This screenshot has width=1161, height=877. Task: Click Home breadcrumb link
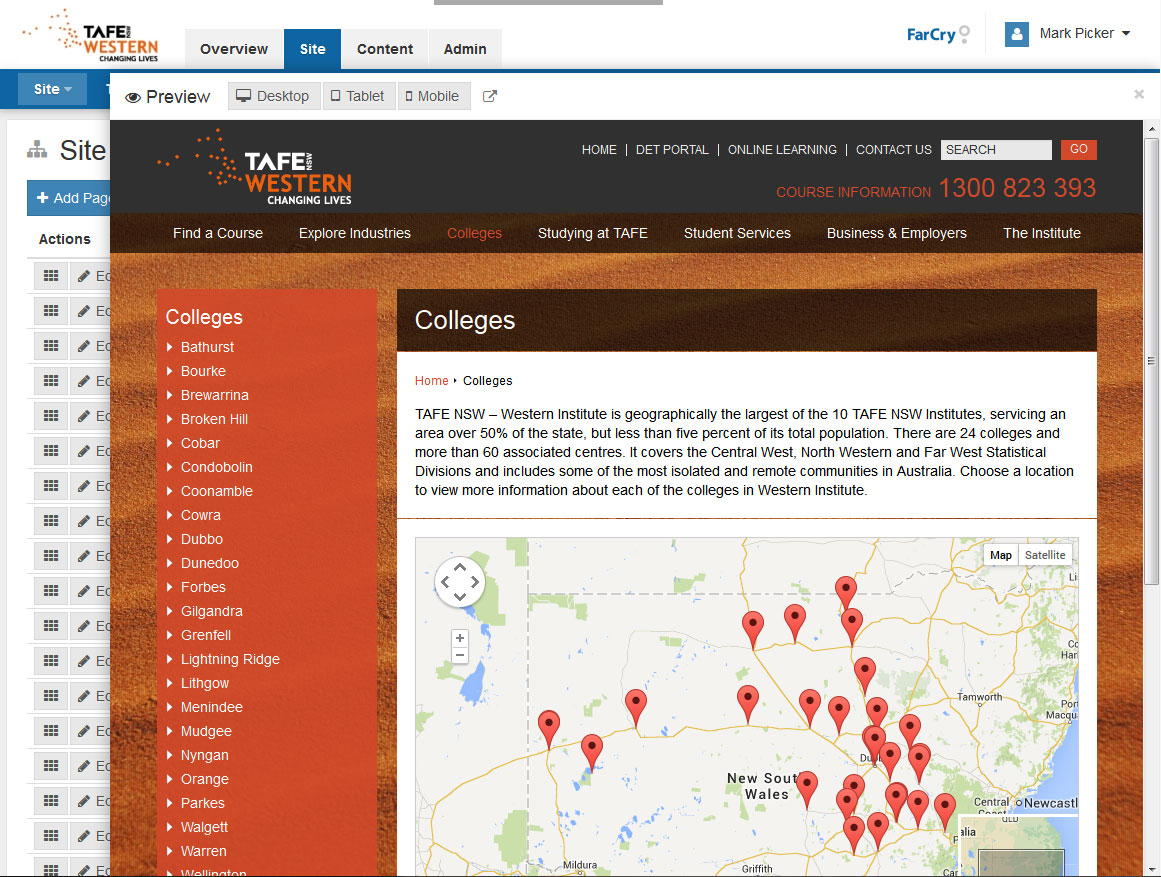click(432, 381)
